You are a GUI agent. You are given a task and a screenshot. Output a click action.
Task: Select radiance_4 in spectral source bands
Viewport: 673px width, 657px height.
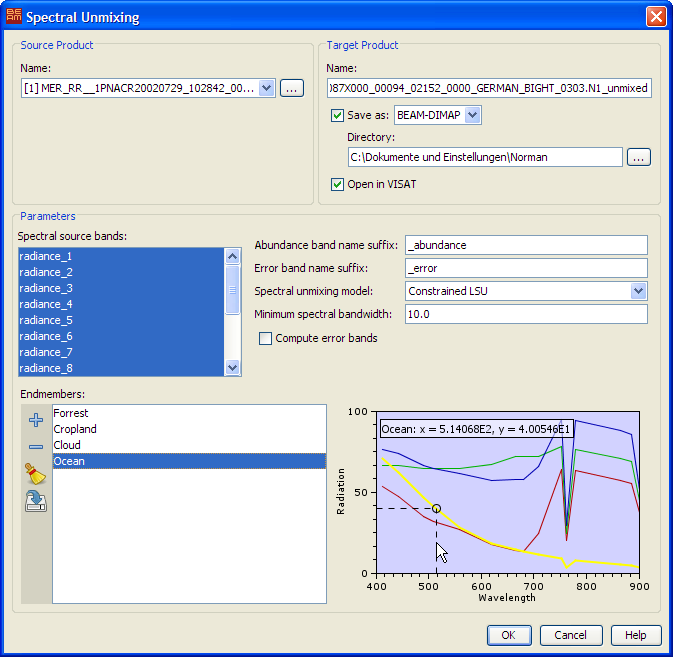[46, 304]
